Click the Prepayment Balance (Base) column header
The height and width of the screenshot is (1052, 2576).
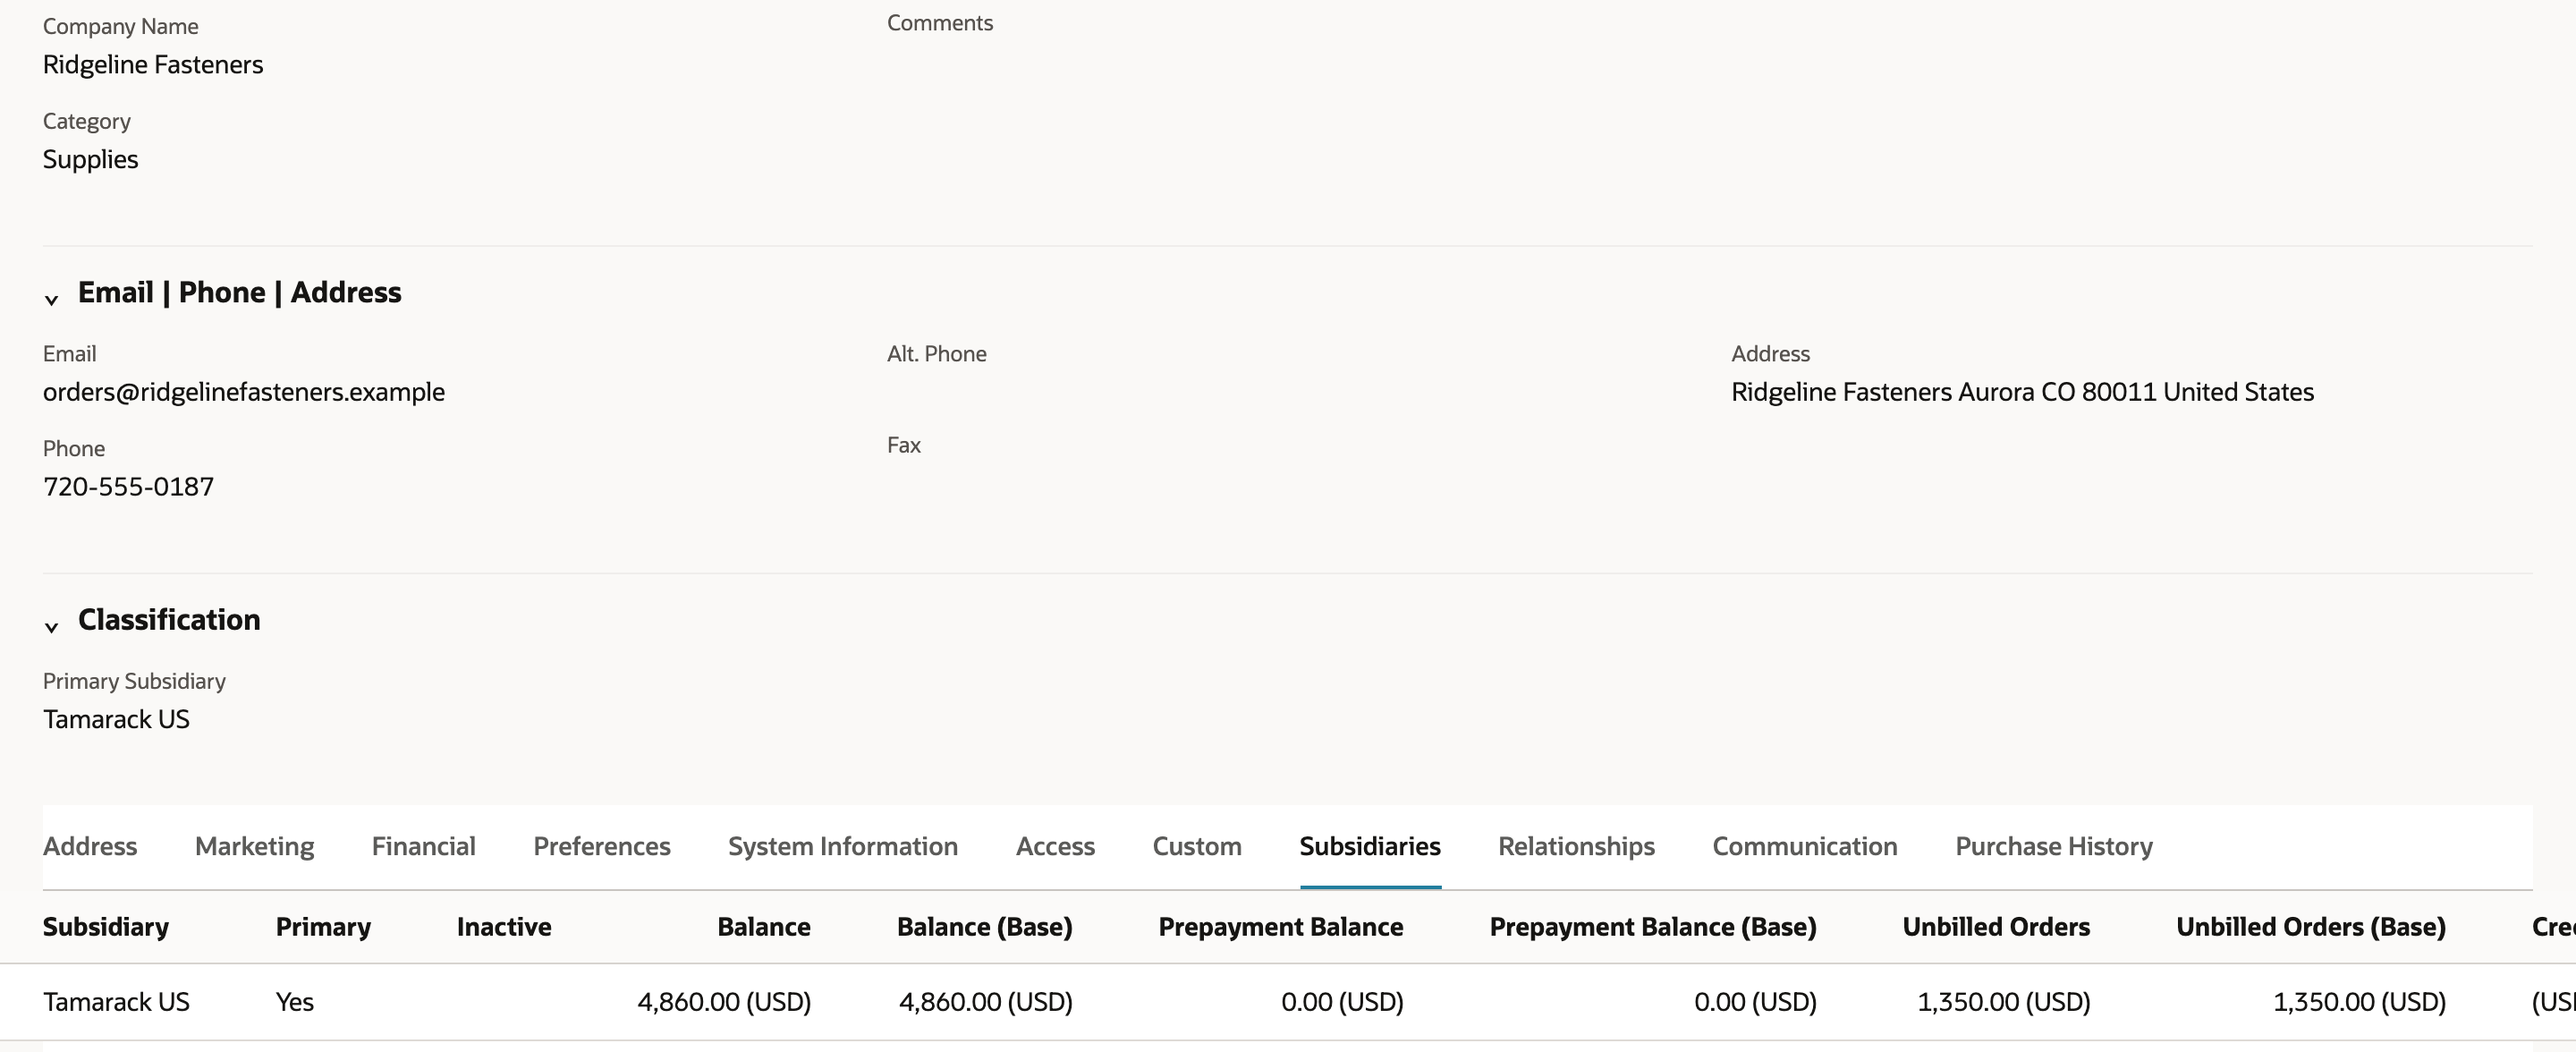tap(1653, 927)
